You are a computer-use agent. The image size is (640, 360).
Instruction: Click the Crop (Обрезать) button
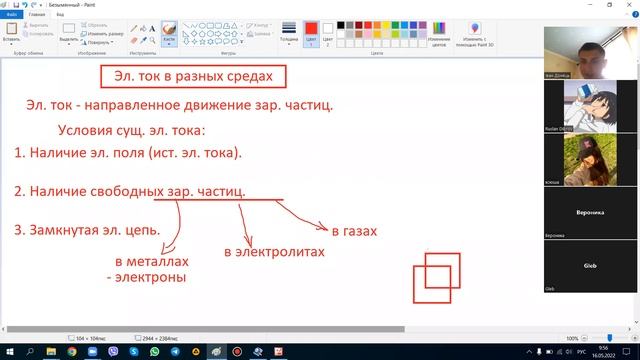point(94,25)
